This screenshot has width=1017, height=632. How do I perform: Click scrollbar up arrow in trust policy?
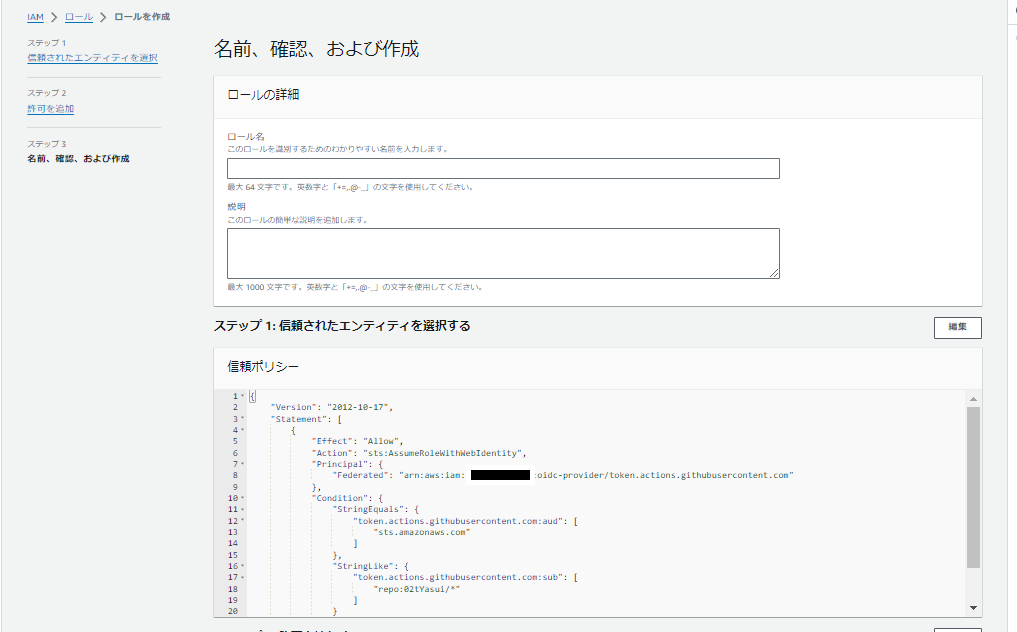click(973, 398)
